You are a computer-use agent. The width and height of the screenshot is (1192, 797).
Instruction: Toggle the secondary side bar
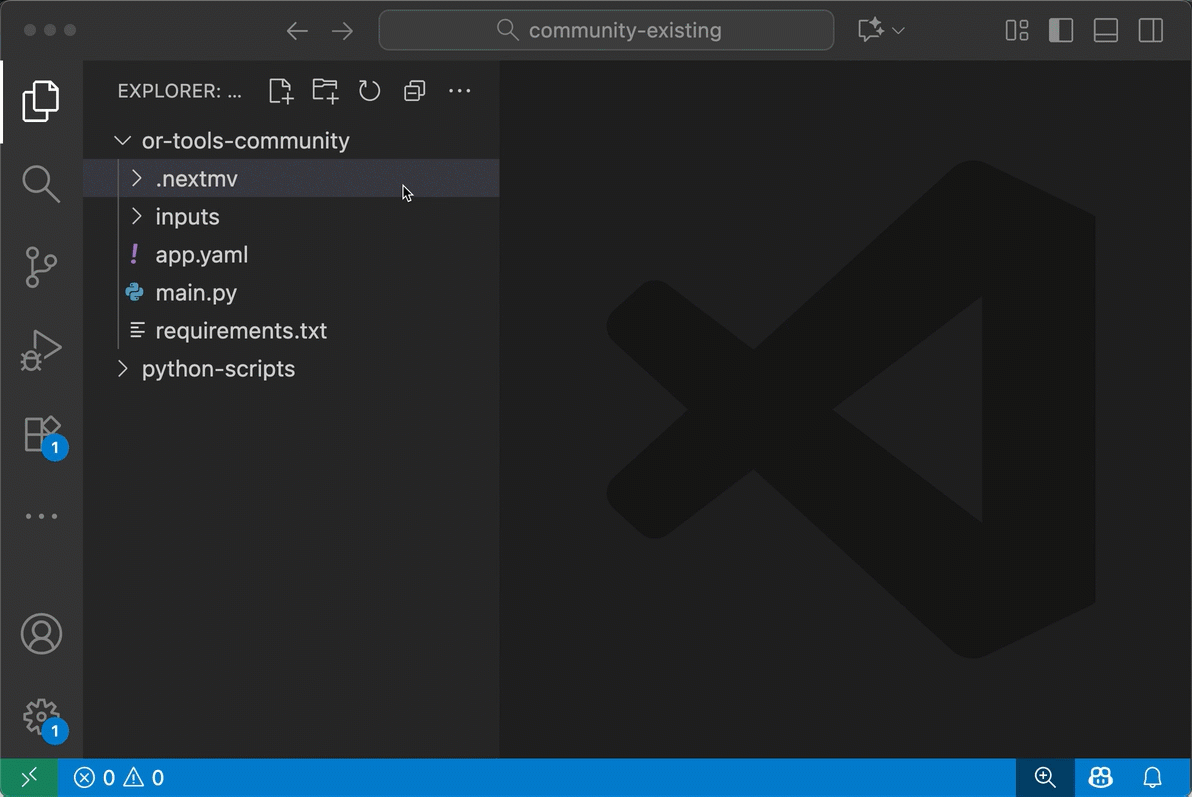point(1150,30)
